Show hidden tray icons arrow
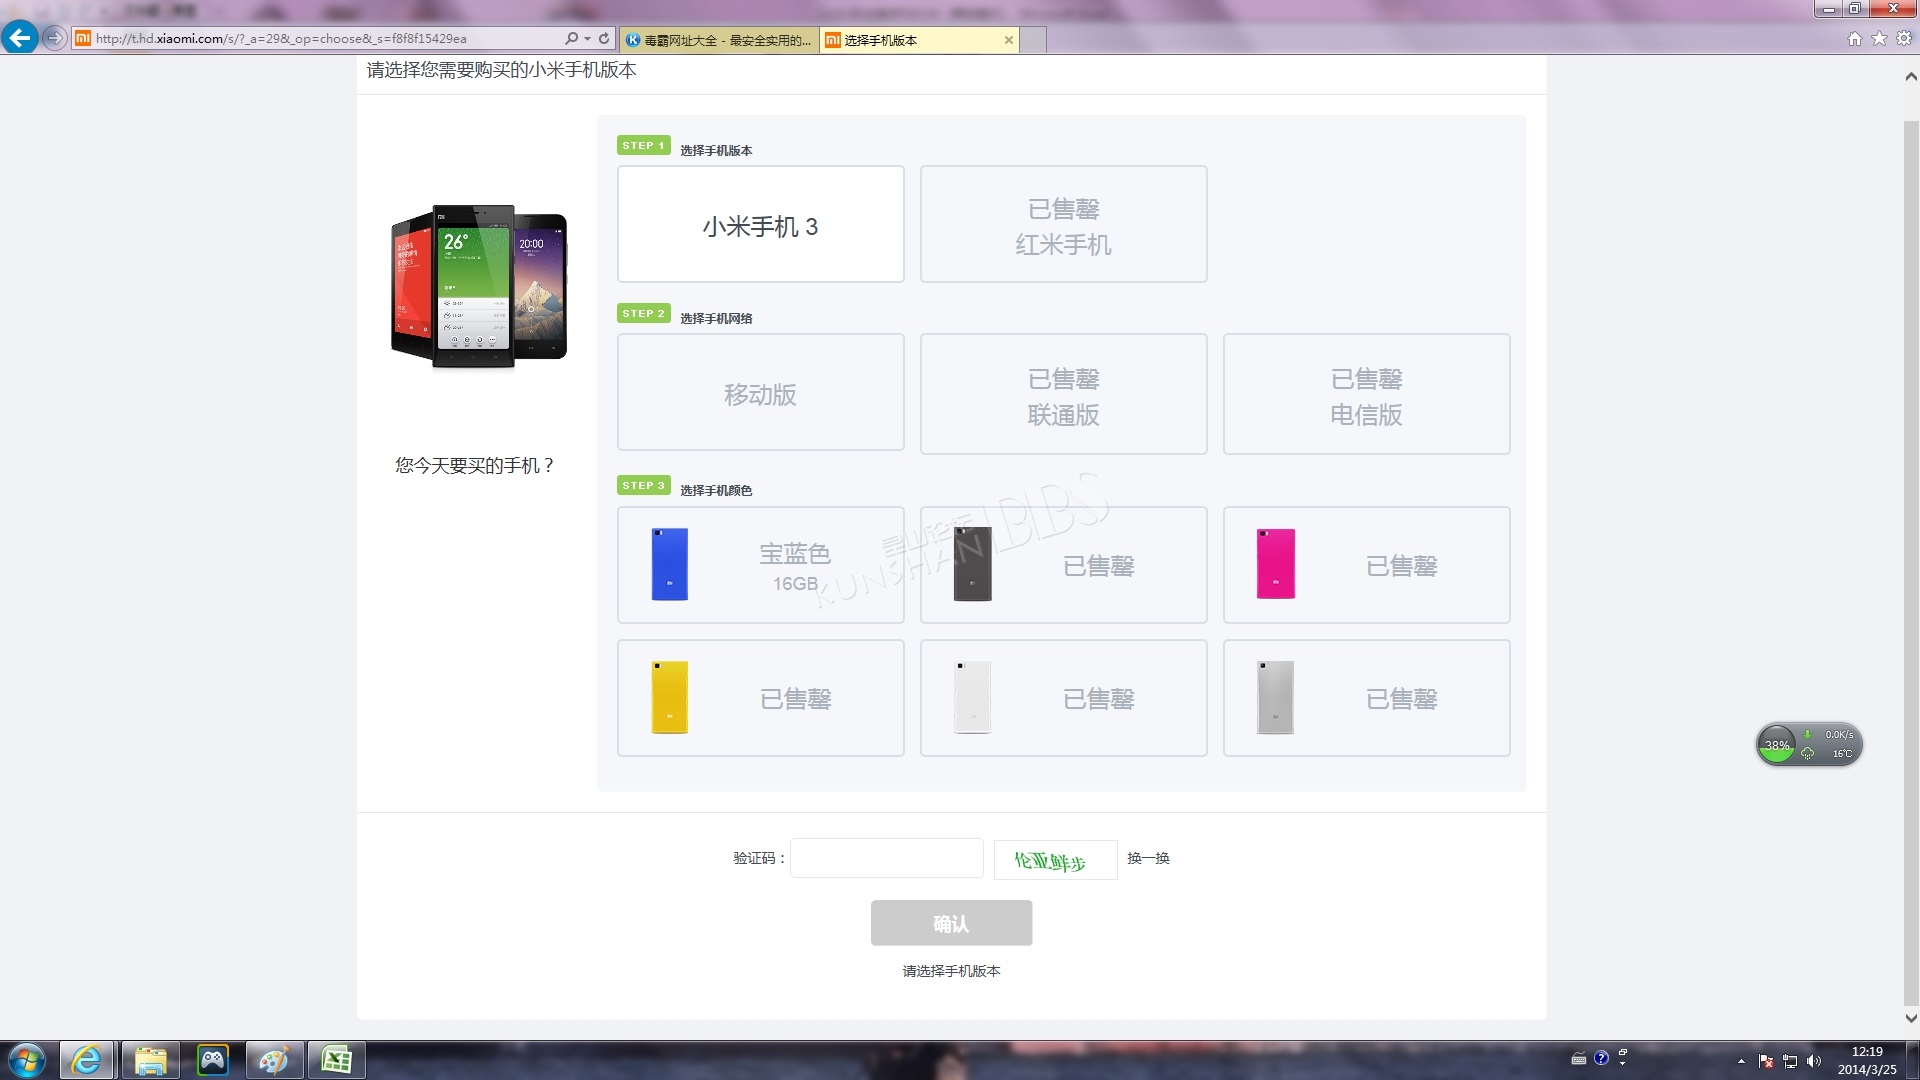The width and height of the screenshot is (1920, 1080). 1741,1061
